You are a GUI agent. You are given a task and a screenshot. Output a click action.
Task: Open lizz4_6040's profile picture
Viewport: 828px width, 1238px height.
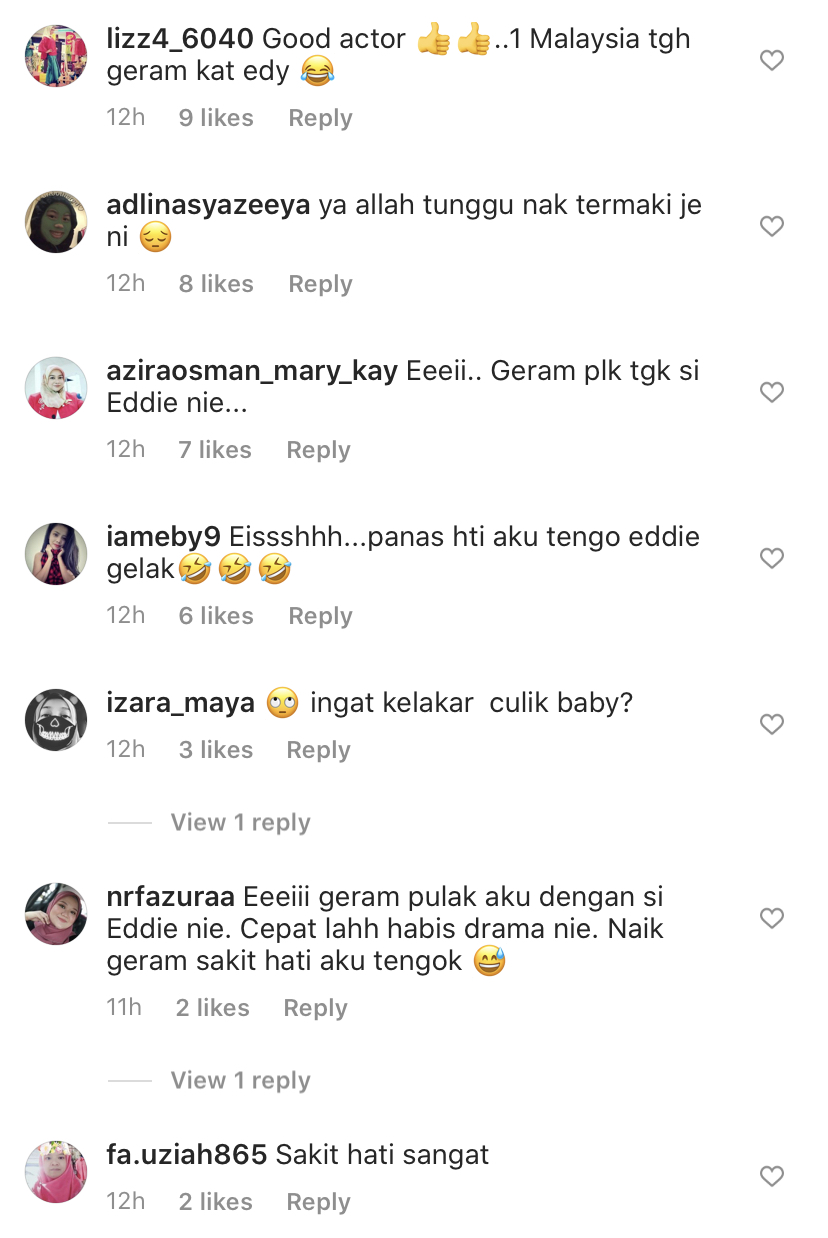click(56, 56)
